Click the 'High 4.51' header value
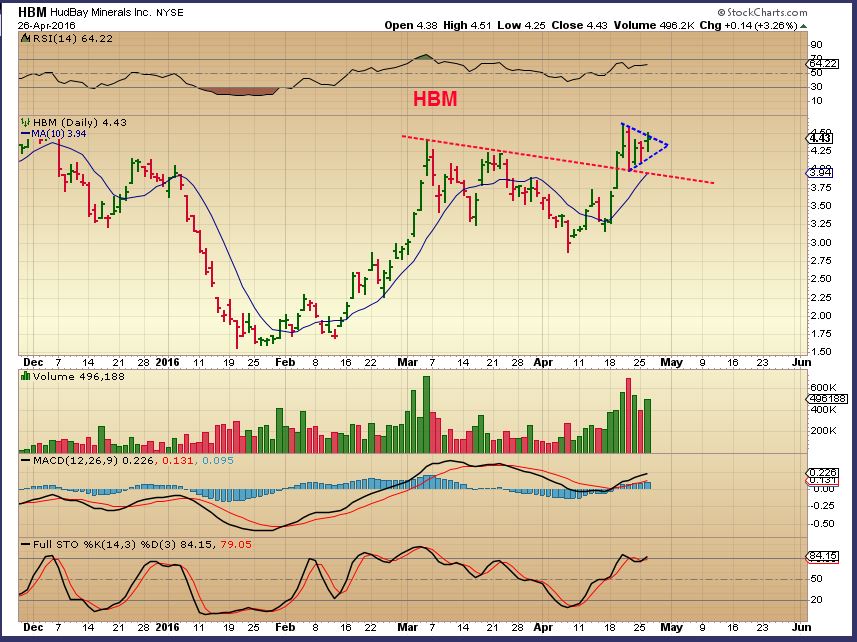The width and height of the screenshot is (857, 642). (467, 25)
